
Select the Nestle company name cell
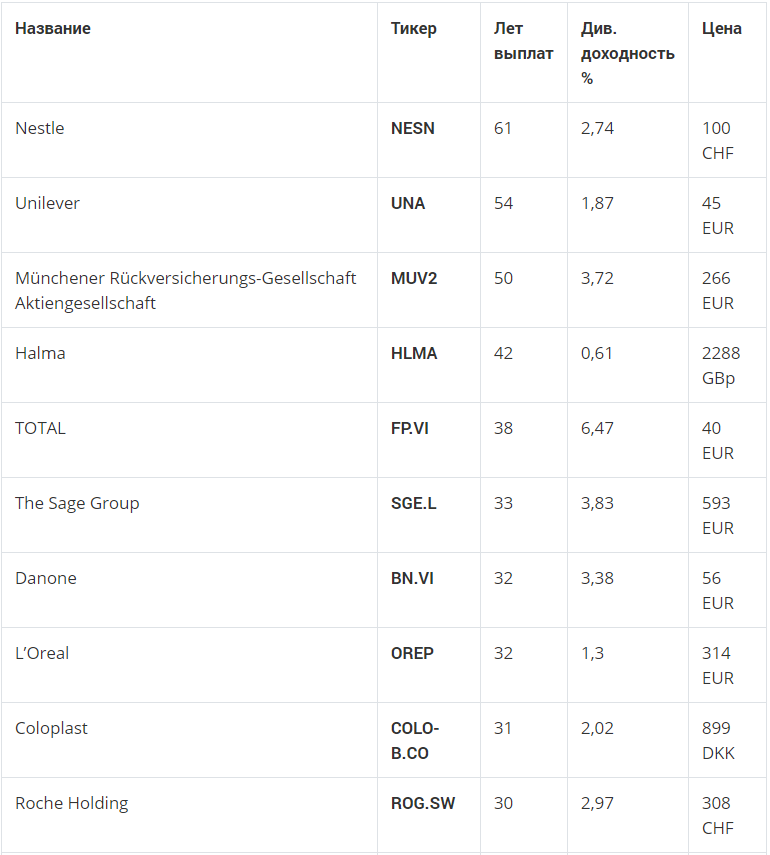point(189,140)
